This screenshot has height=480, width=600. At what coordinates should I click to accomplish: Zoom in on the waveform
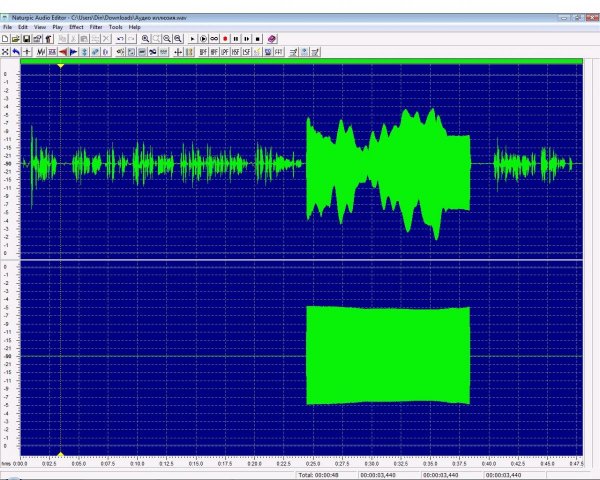[x=145, y=39]
